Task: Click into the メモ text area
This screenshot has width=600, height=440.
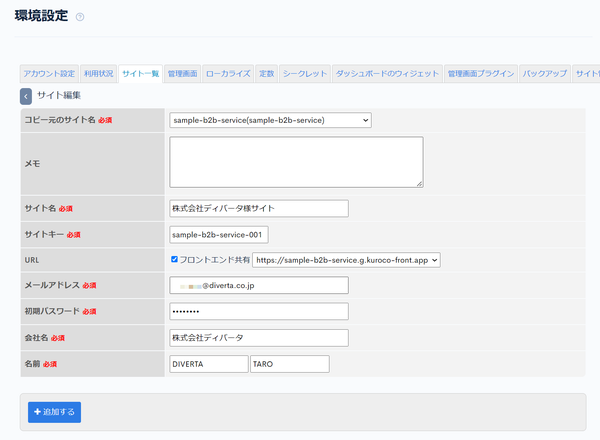Action: point(296,162)
